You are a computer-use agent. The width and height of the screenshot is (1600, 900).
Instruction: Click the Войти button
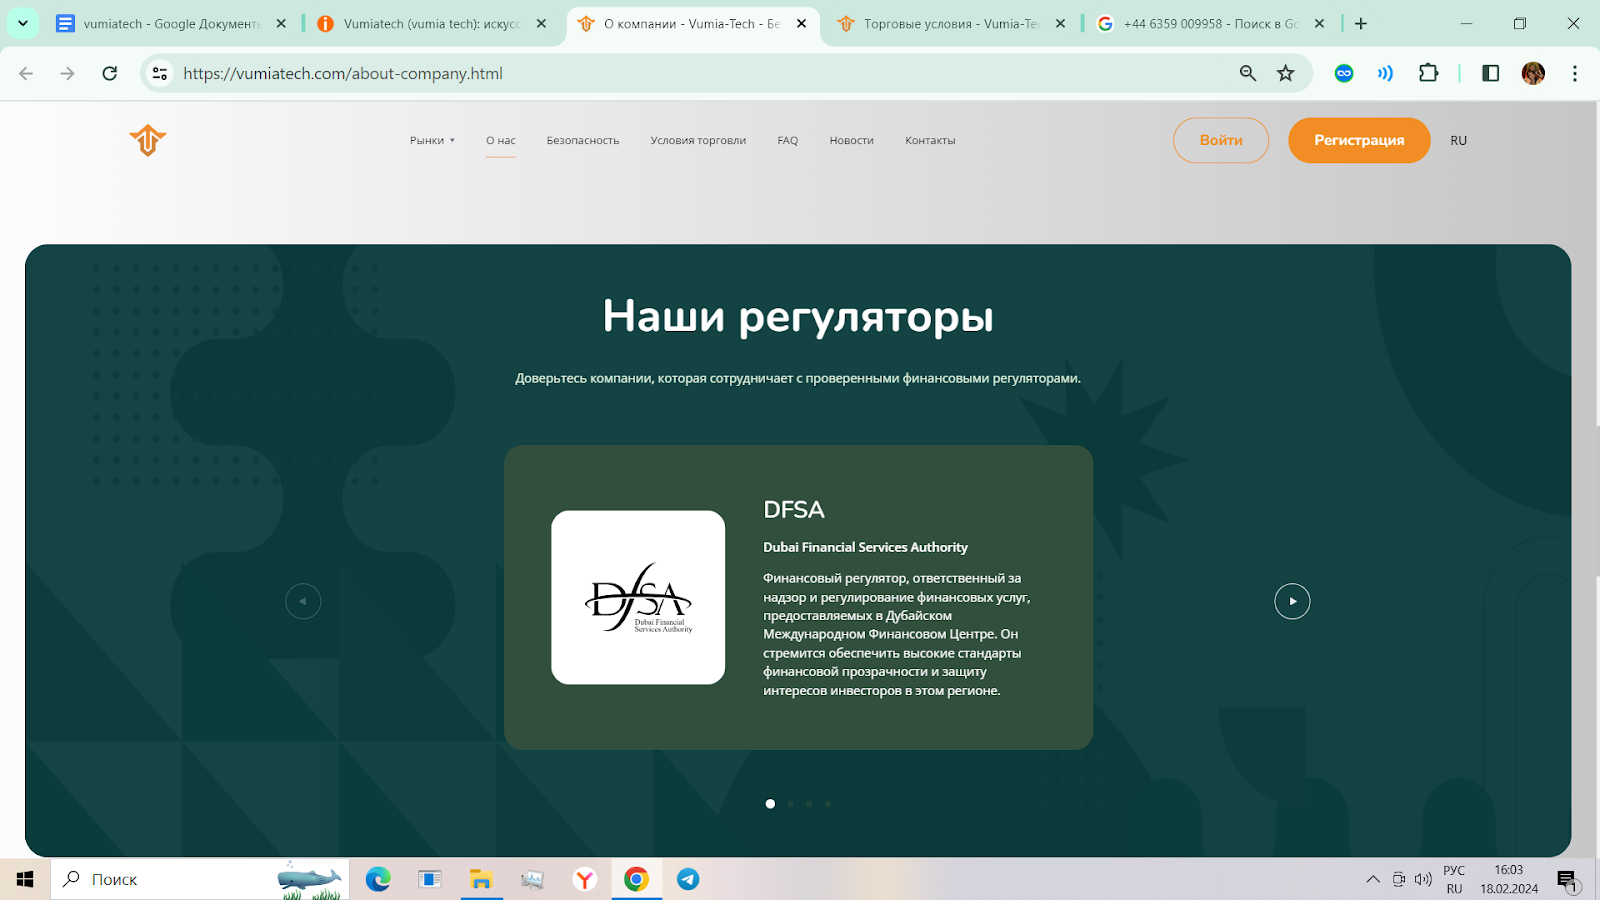coord(1221,140)
